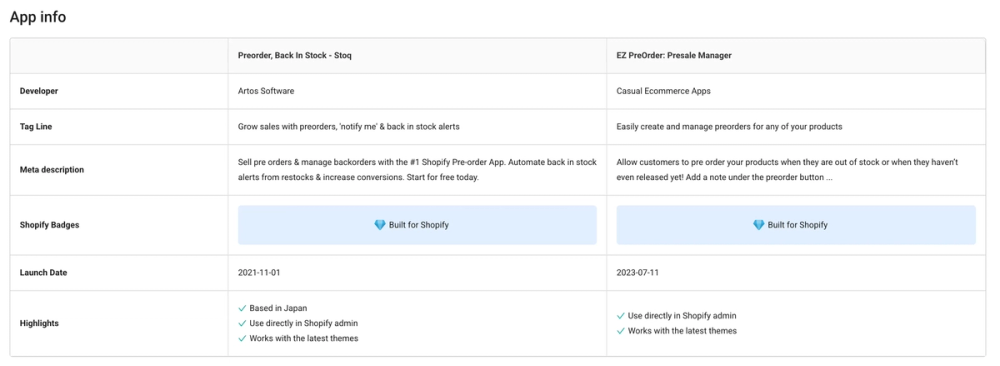Click the diamond icon in Stoq badge
This screenshot has height=366, width=1000.
(379, 225)
